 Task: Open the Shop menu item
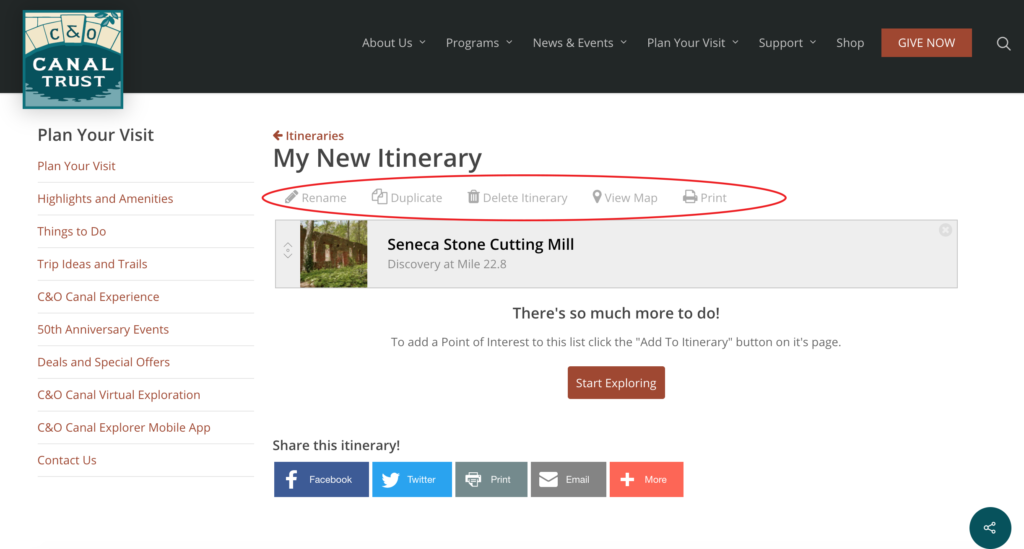pyautogui.click(x=850, y=42)
